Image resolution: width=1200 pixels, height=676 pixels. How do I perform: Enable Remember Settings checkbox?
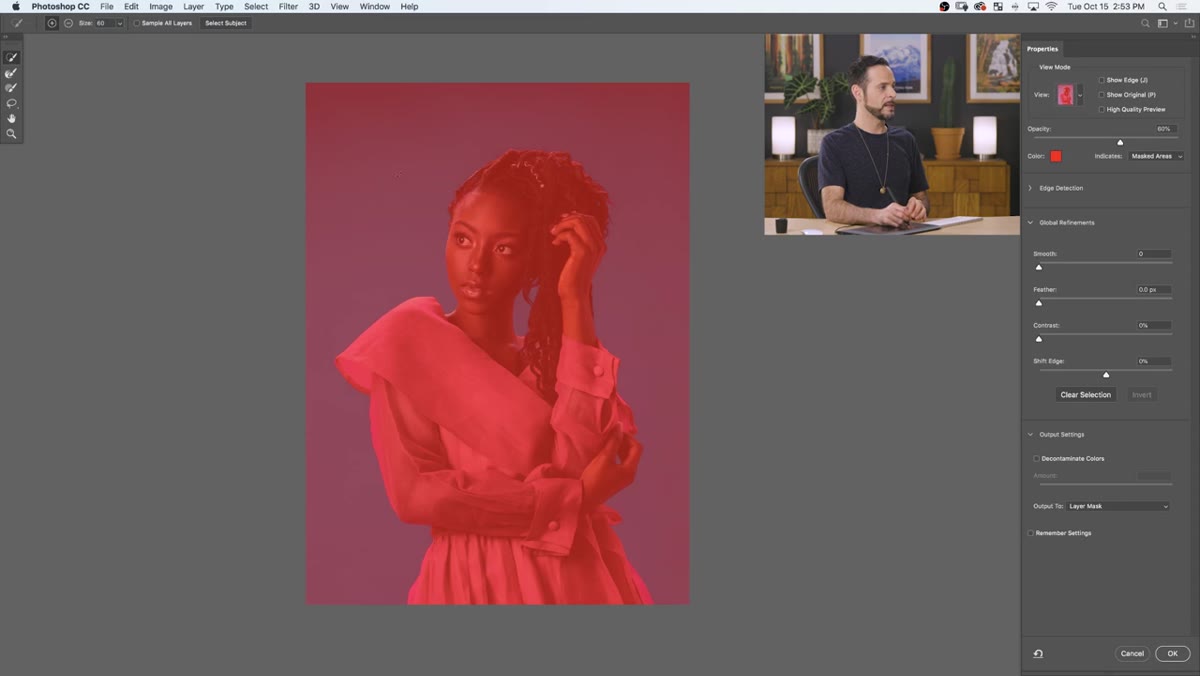(1031, 533)
